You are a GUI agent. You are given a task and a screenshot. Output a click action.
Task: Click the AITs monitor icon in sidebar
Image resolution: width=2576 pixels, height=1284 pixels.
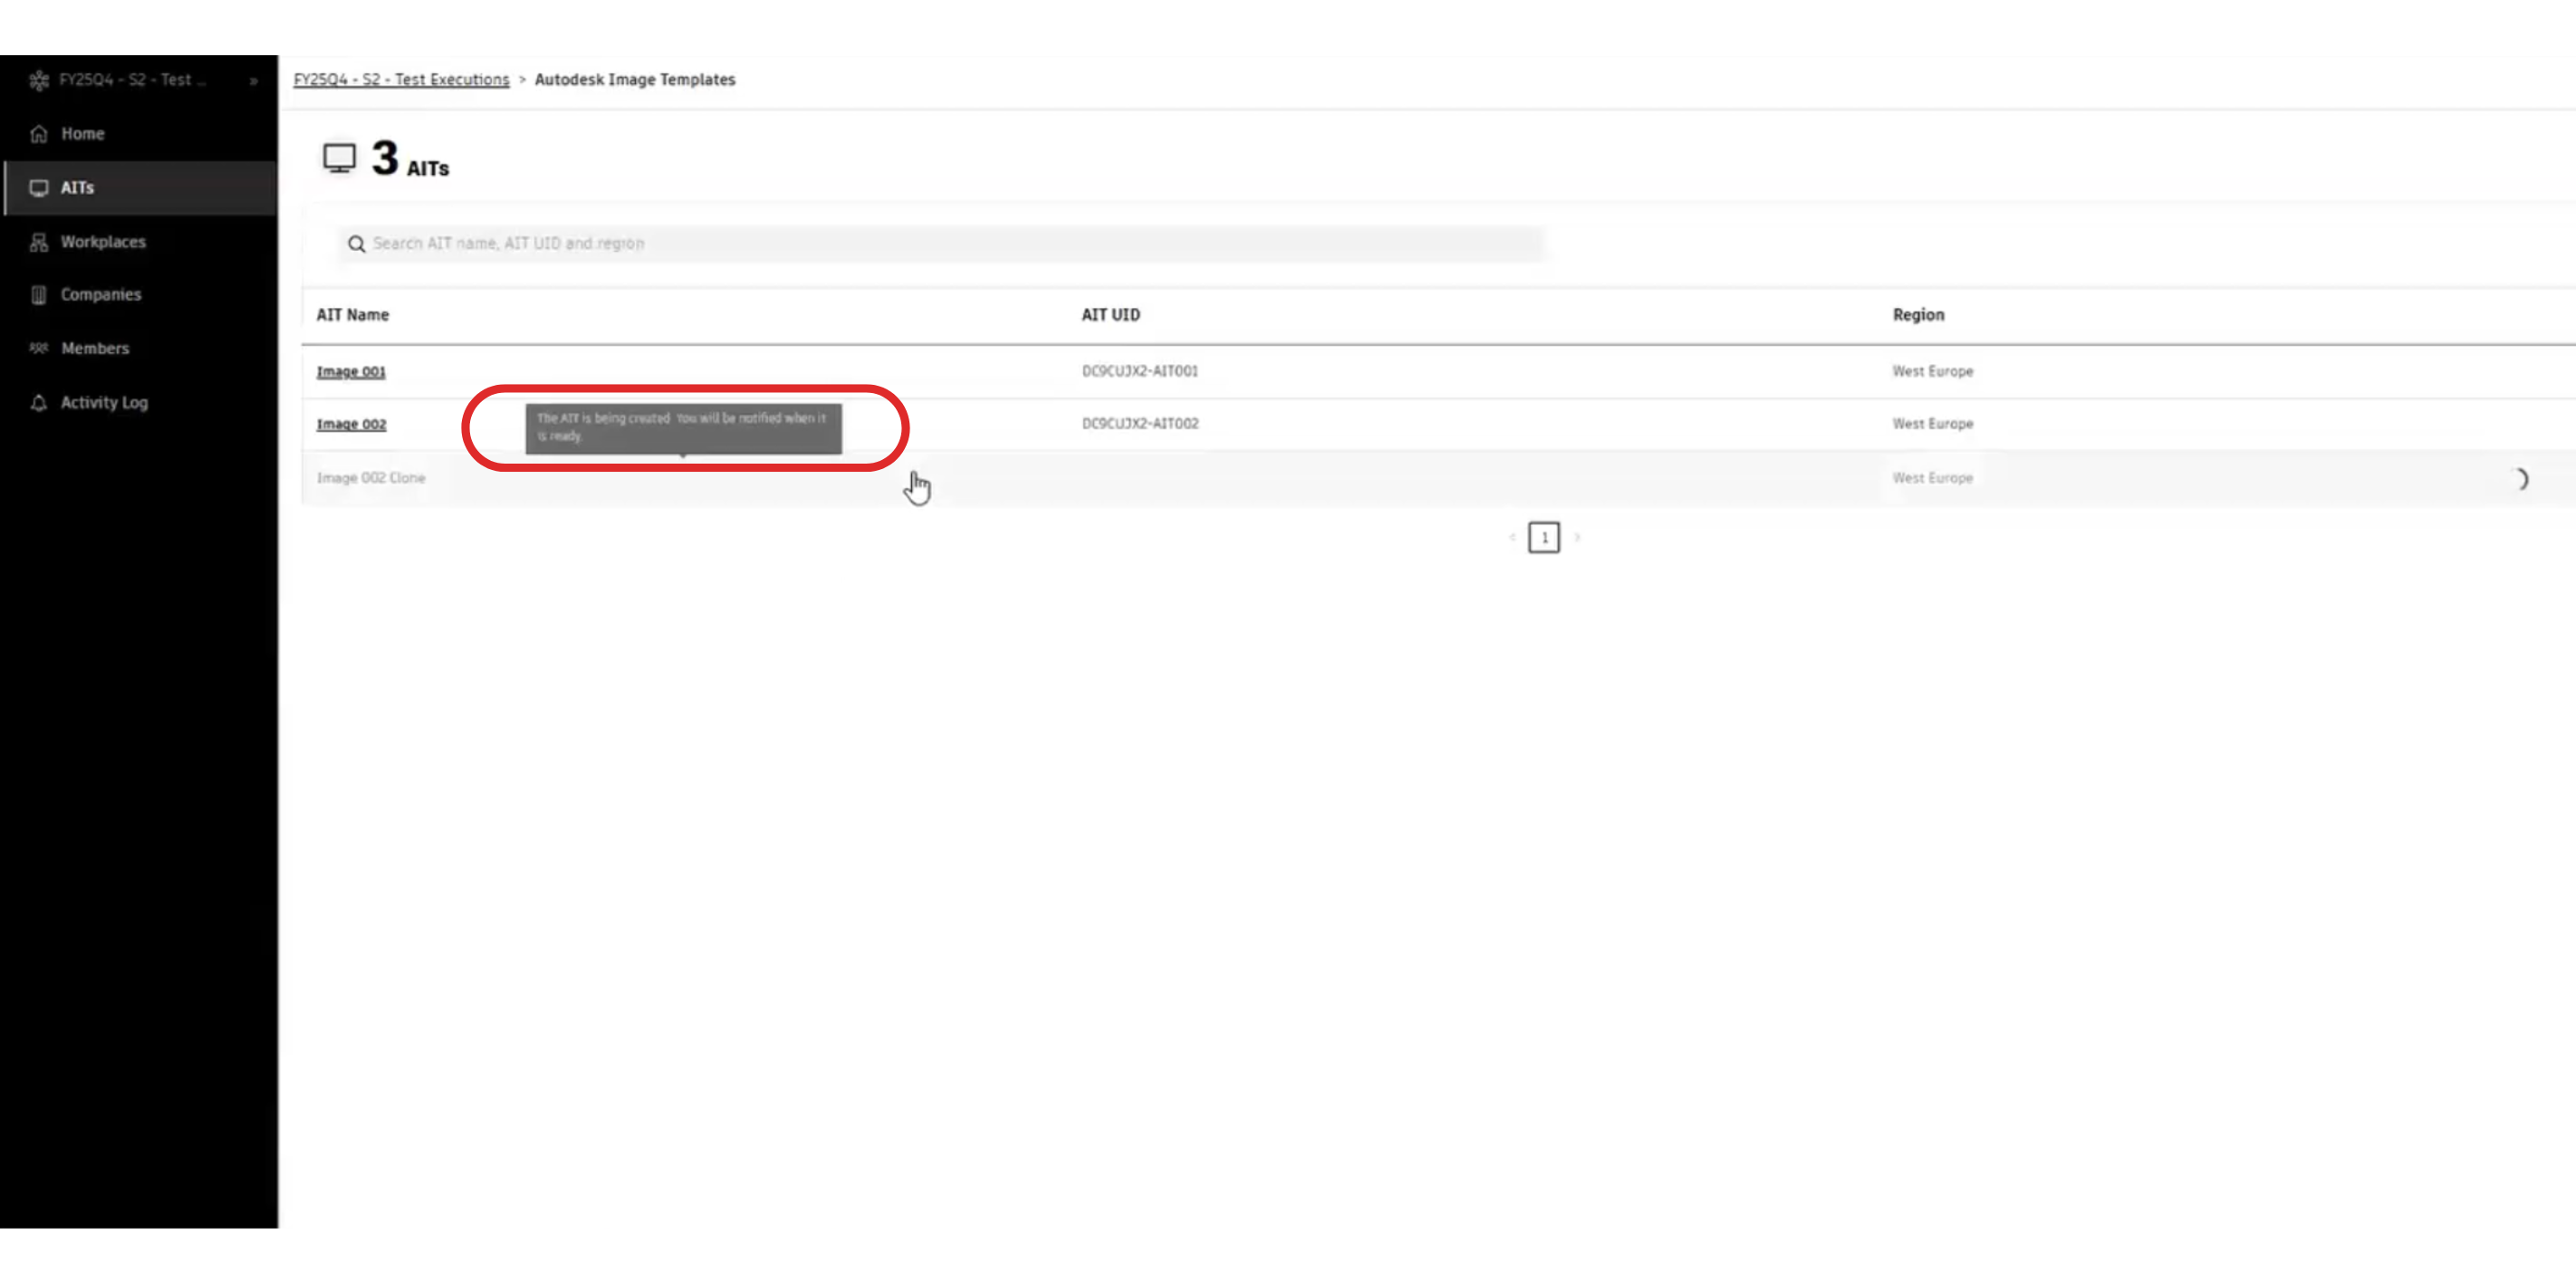pos(39,188)
